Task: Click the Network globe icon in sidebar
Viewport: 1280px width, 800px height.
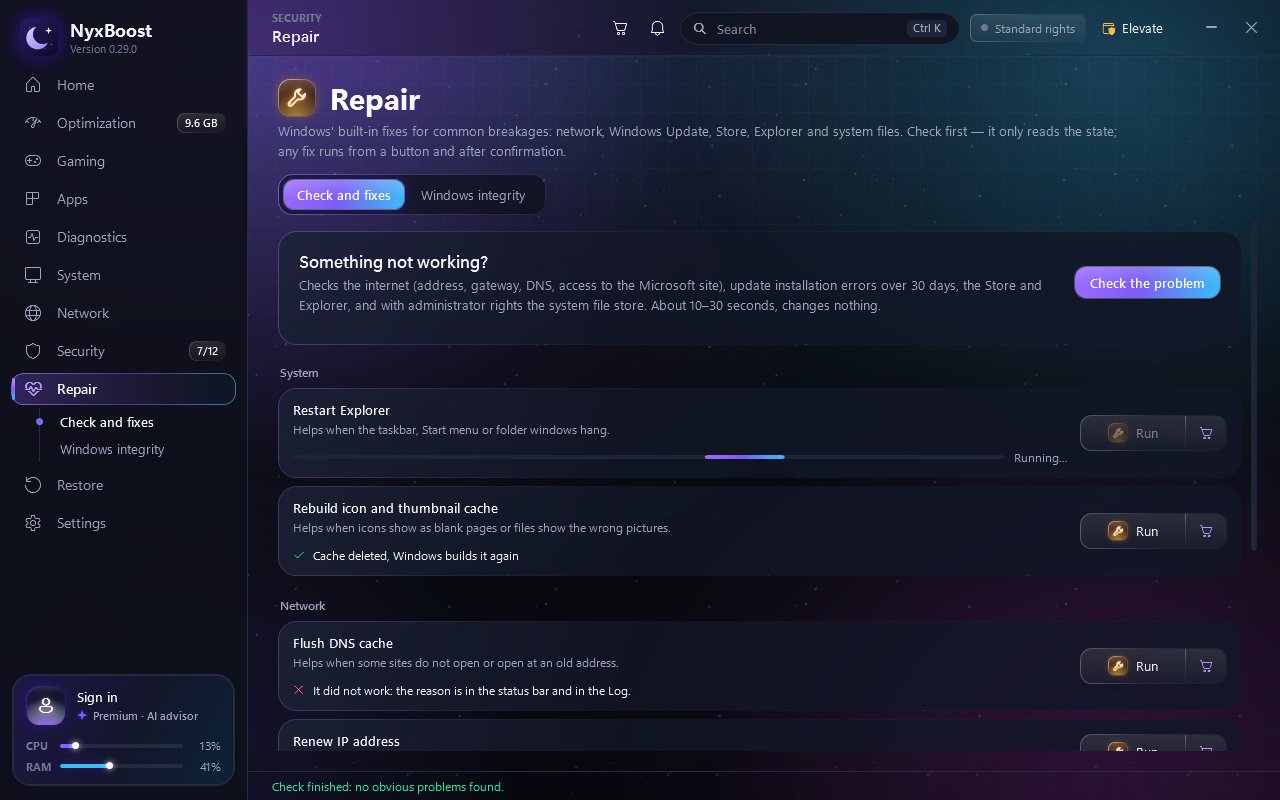Action: tap(33, 313)
